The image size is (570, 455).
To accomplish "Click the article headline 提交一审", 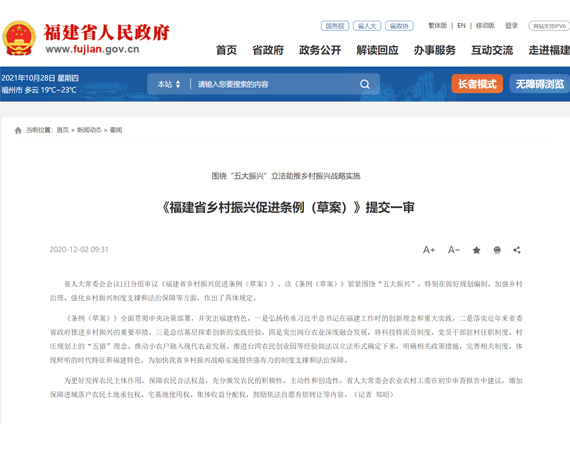I will pyautogui.click(x=288, y=208).
